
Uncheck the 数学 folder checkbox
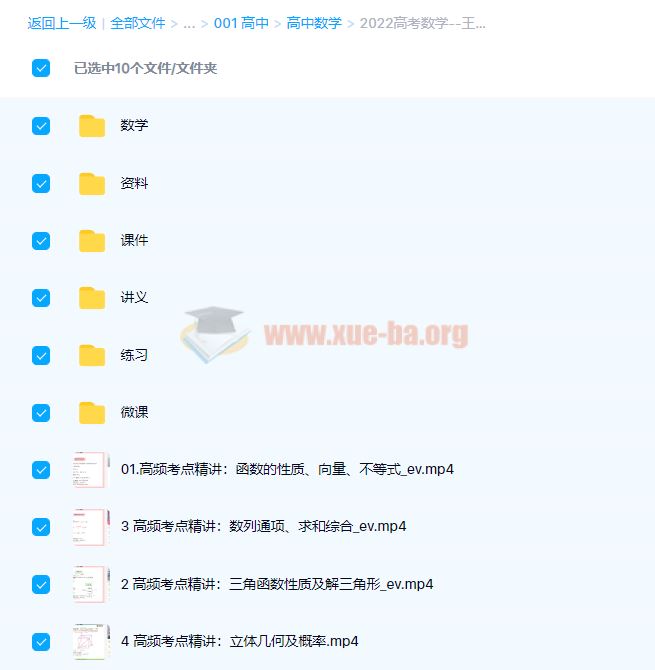pos(41,126)
